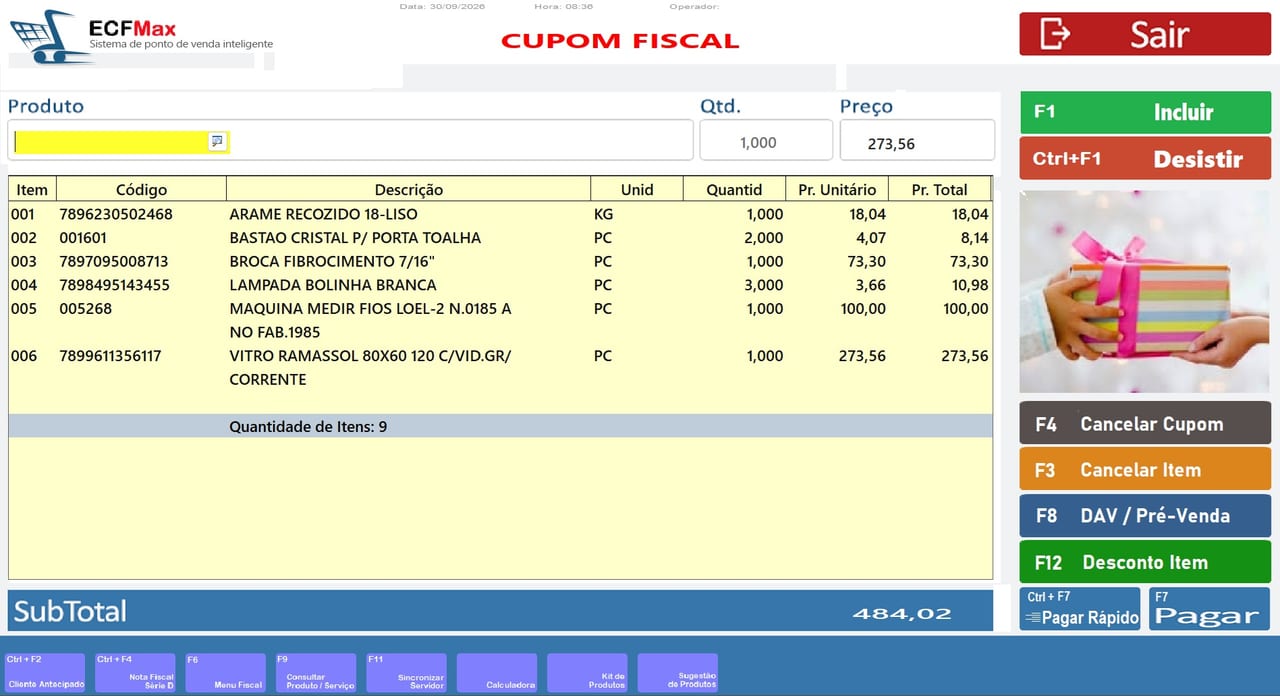Click the Item column header
The image size is (1280, 696).
pos(32,189)
